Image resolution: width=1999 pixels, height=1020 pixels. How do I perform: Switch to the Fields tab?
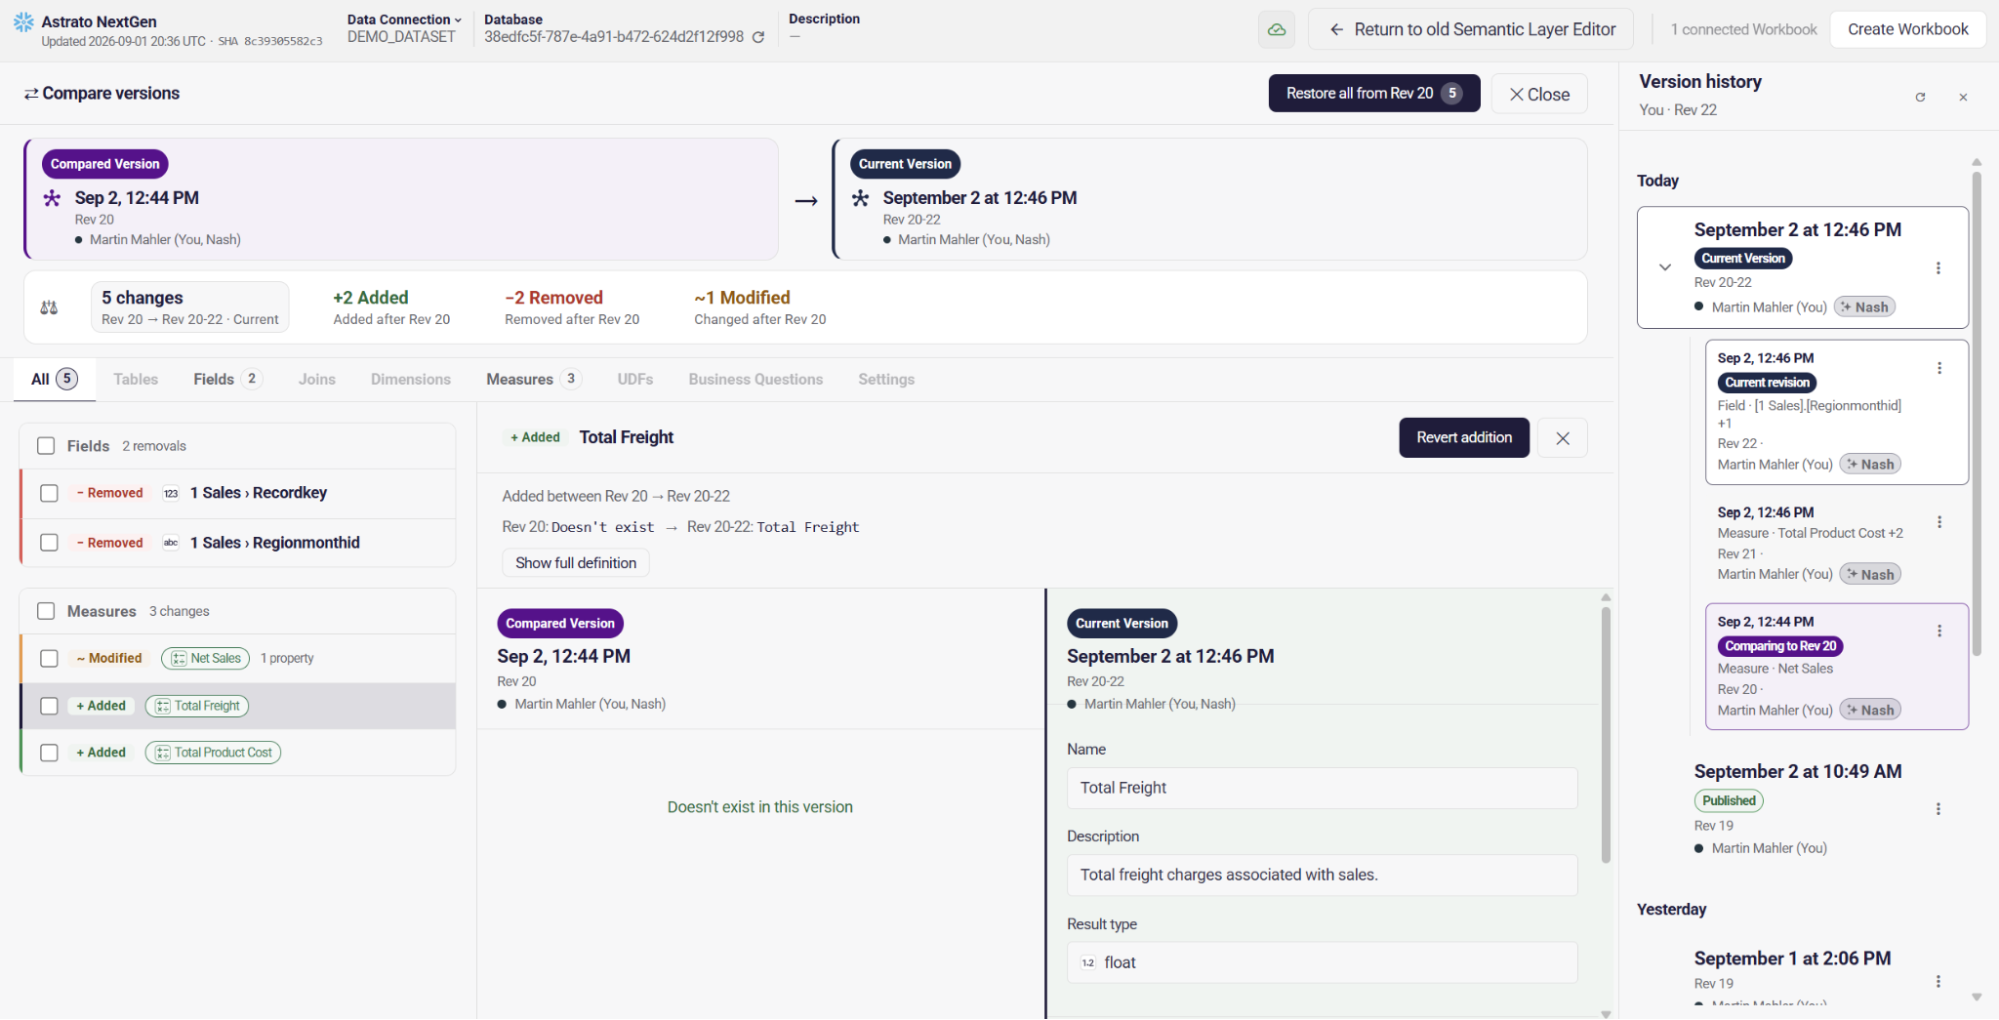point(227,379)
